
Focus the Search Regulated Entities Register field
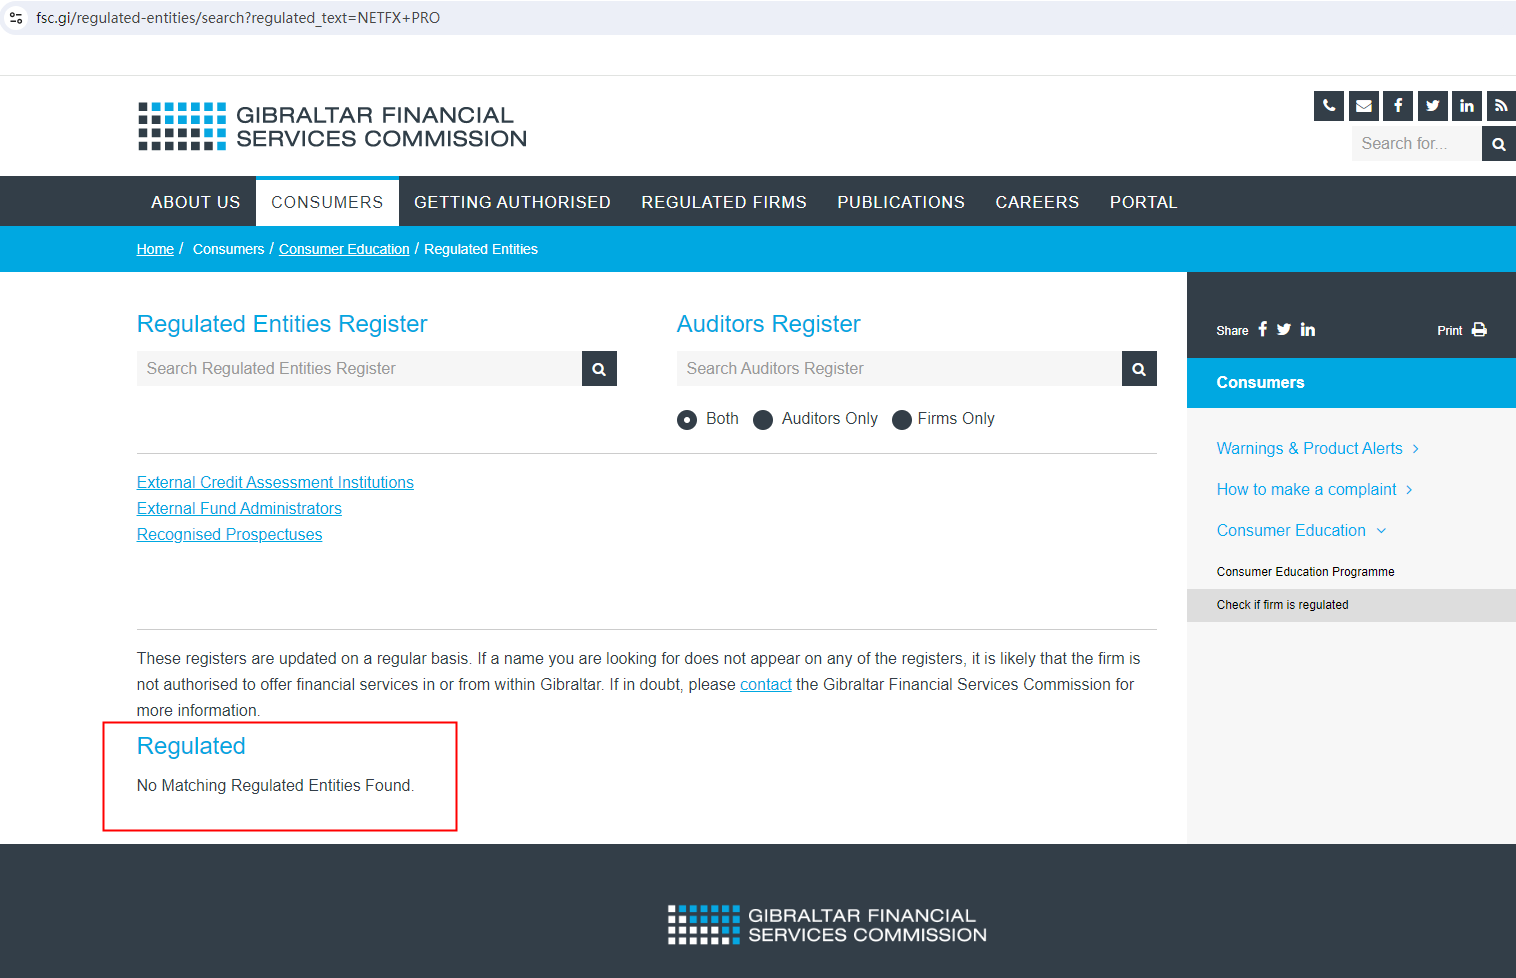pos(359,369)
